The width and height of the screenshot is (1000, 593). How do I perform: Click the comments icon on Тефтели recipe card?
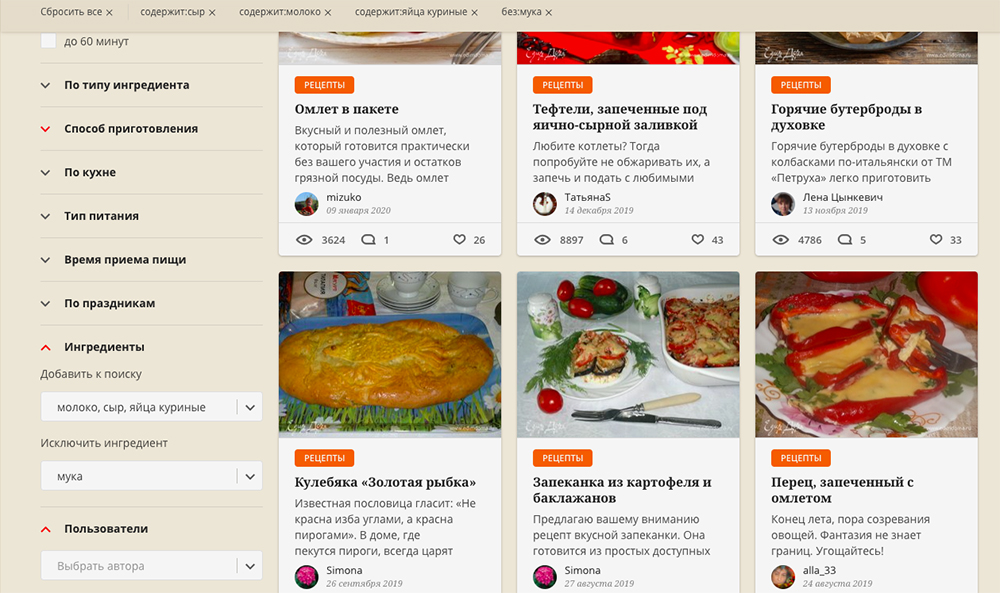[x=607, y=240]
